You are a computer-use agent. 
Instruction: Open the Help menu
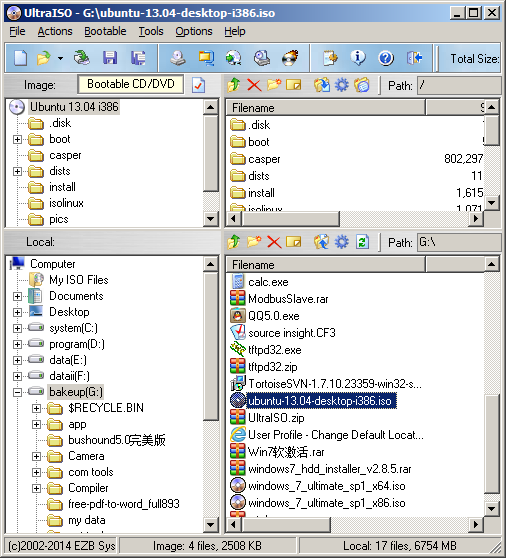(x=234, y=31)
